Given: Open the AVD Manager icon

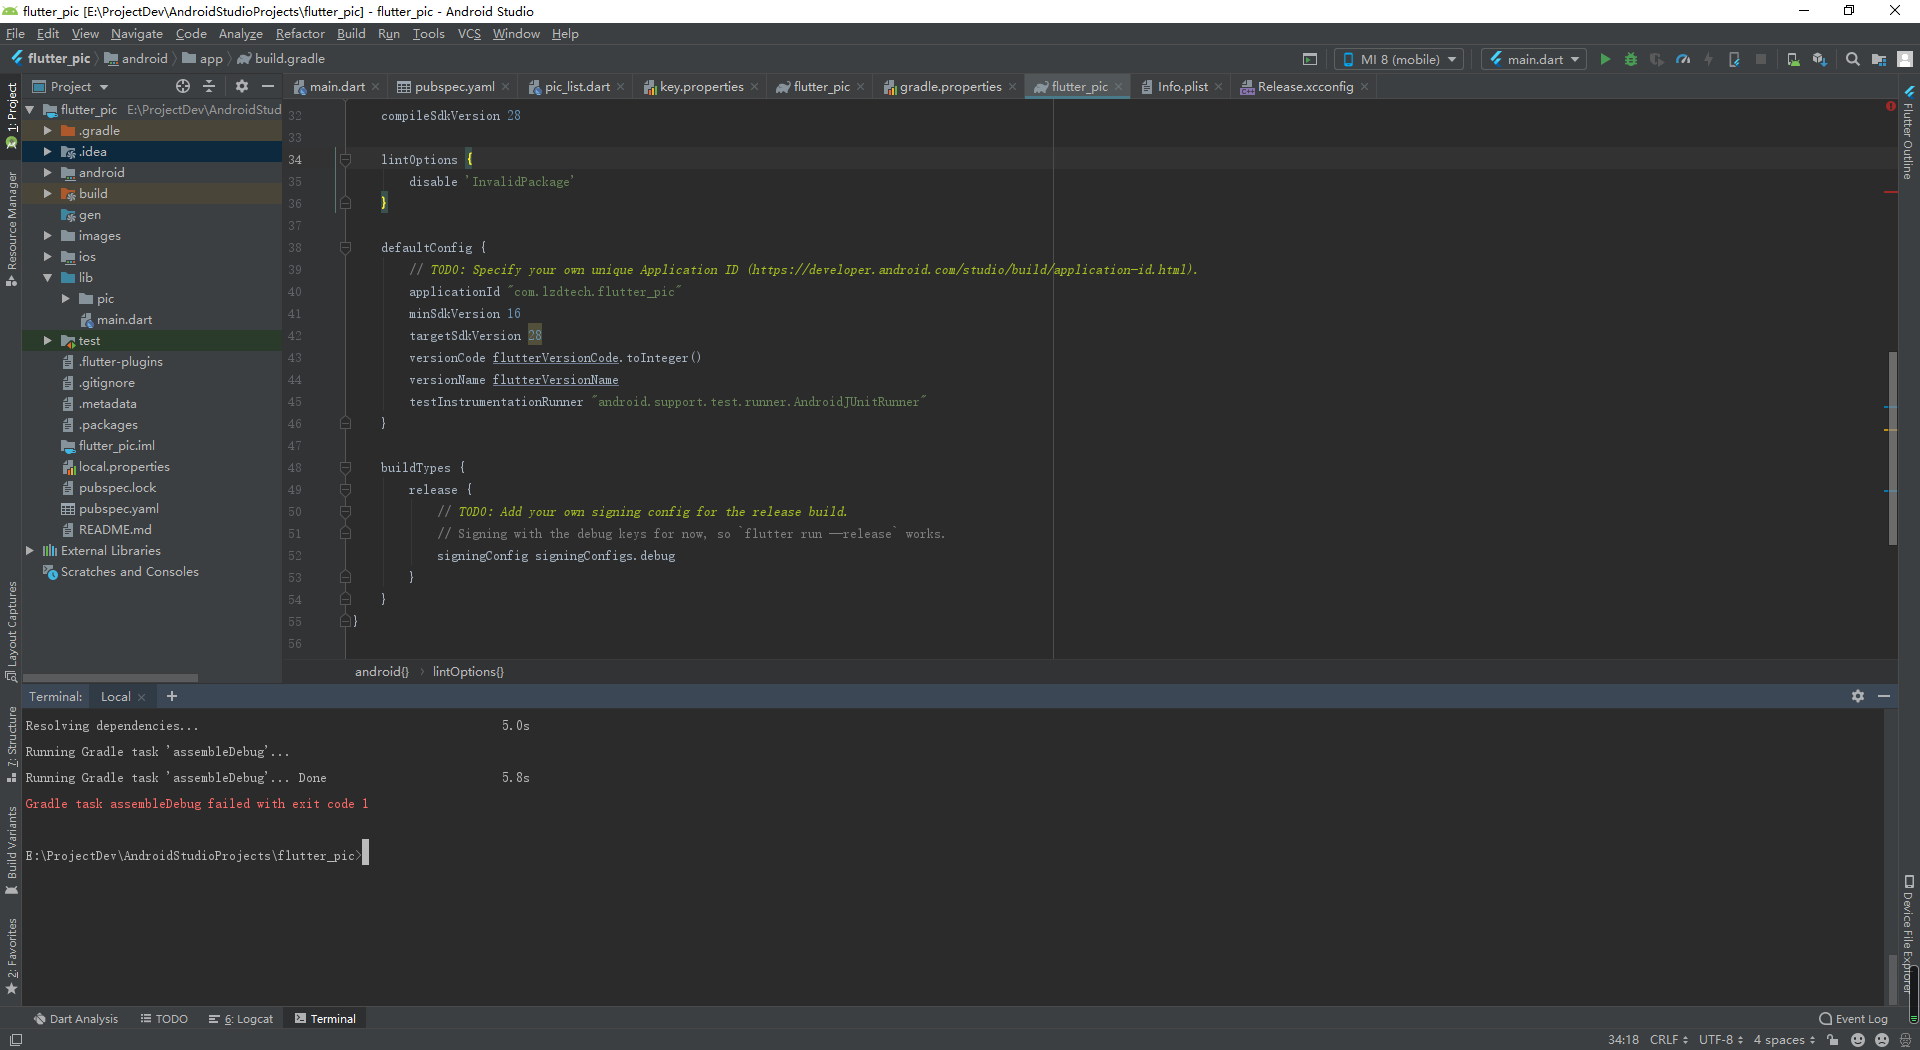Looking at the screenshot, I should [1793, 60].
